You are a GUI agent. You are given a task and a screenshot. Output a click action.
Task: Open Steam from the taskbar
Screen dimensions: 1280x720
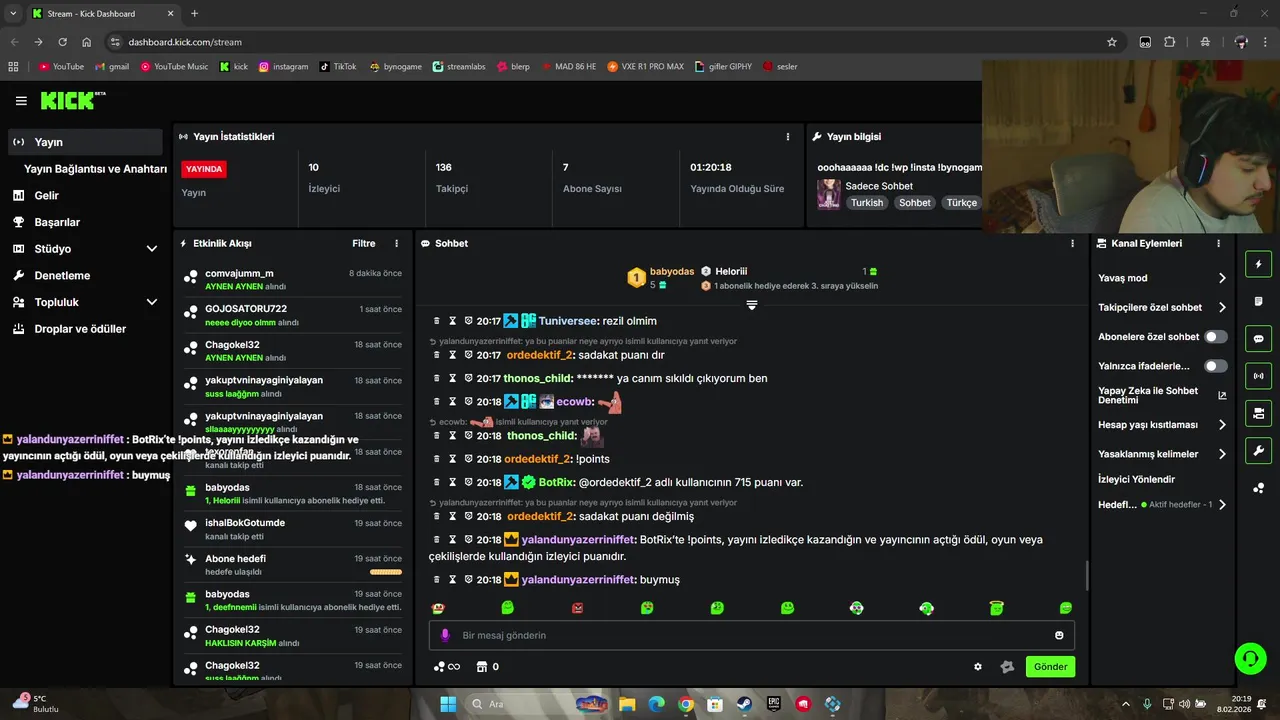744,704
